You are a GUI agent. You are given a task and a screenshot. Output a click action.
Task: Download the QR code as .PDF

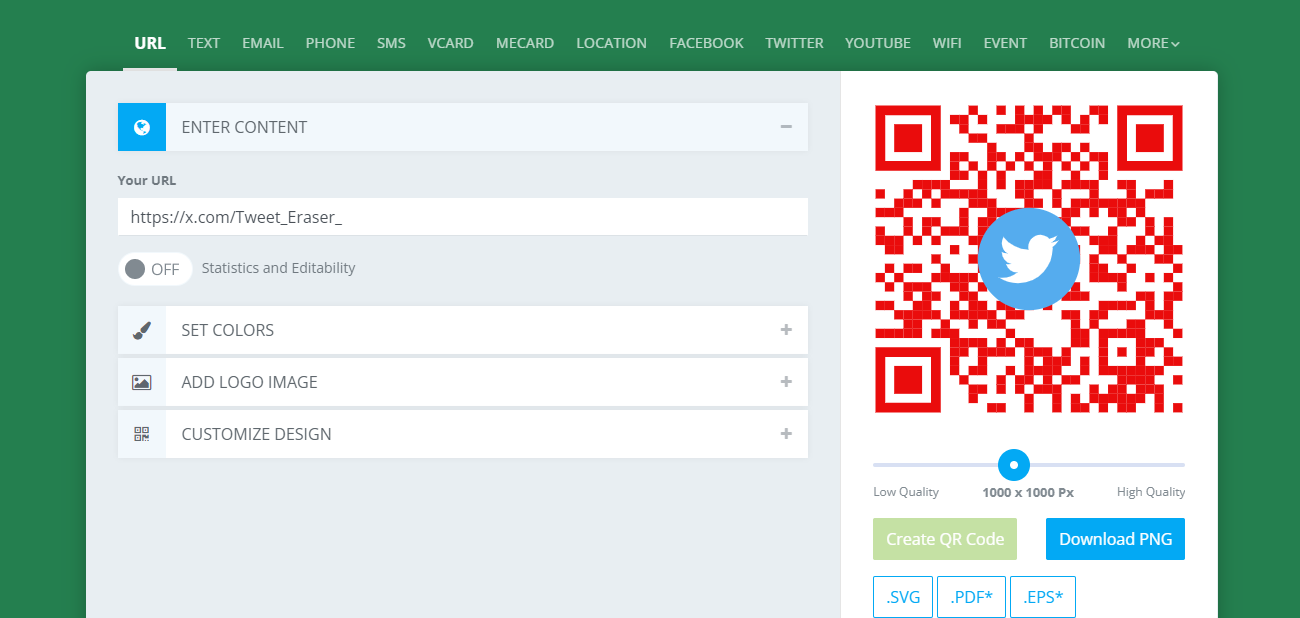click(971, 597)
